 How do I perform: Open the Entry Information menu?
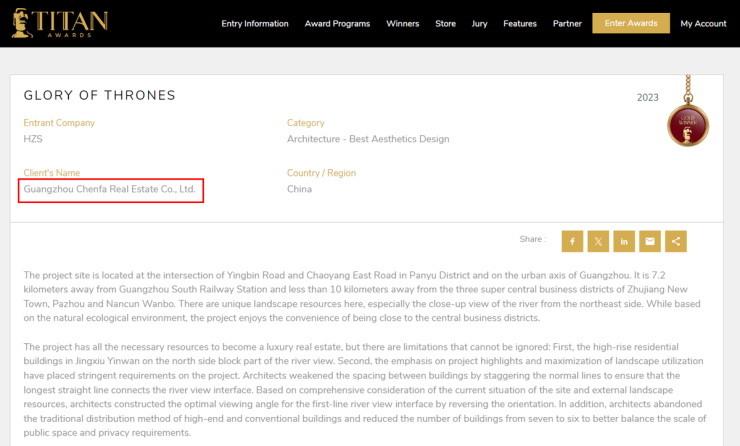(x=255, y=24)
